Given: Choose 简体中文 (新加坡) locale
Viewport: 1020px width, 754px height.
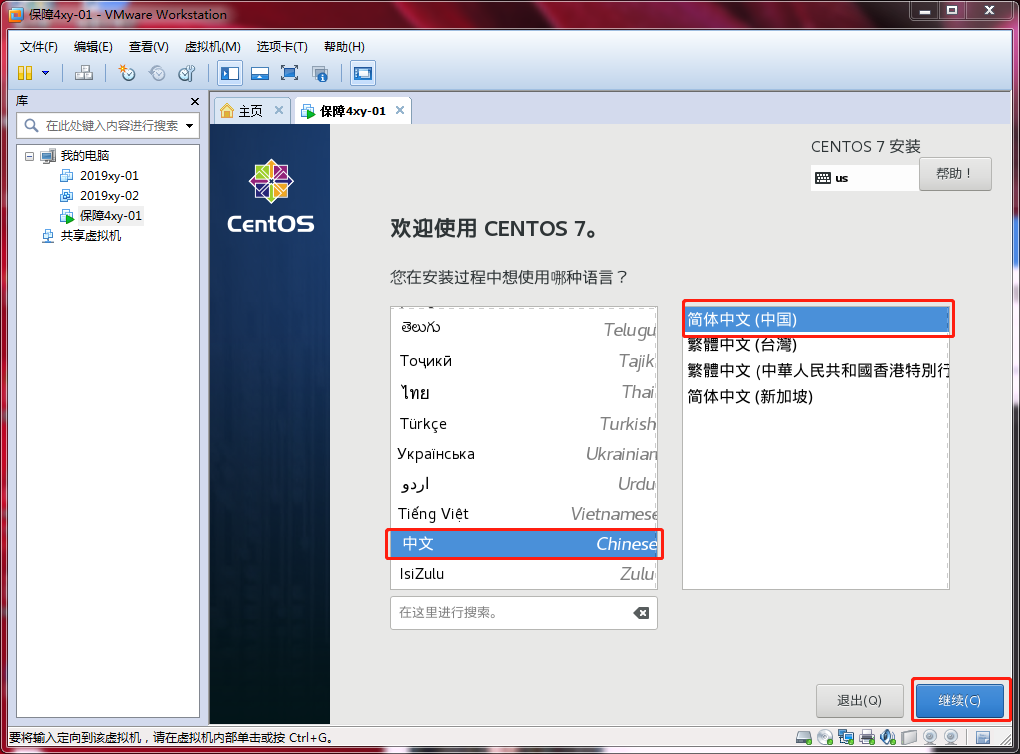Looking at the screenshot, I should (817, 396).
